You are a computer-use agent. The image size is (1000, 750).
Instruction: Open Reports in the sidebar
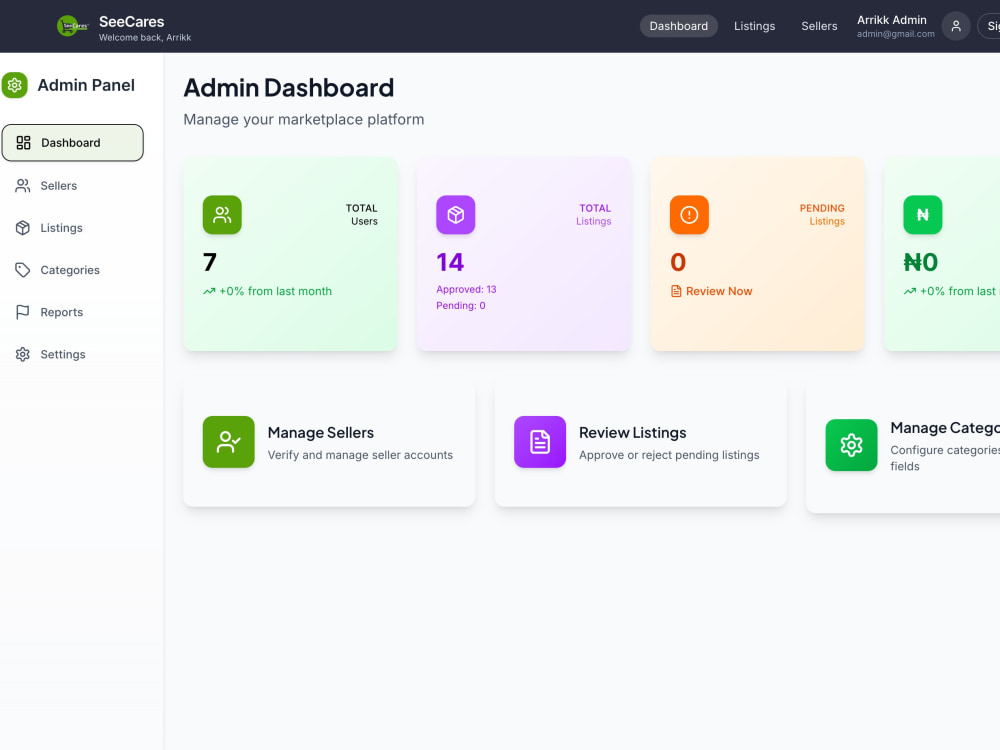73,312
